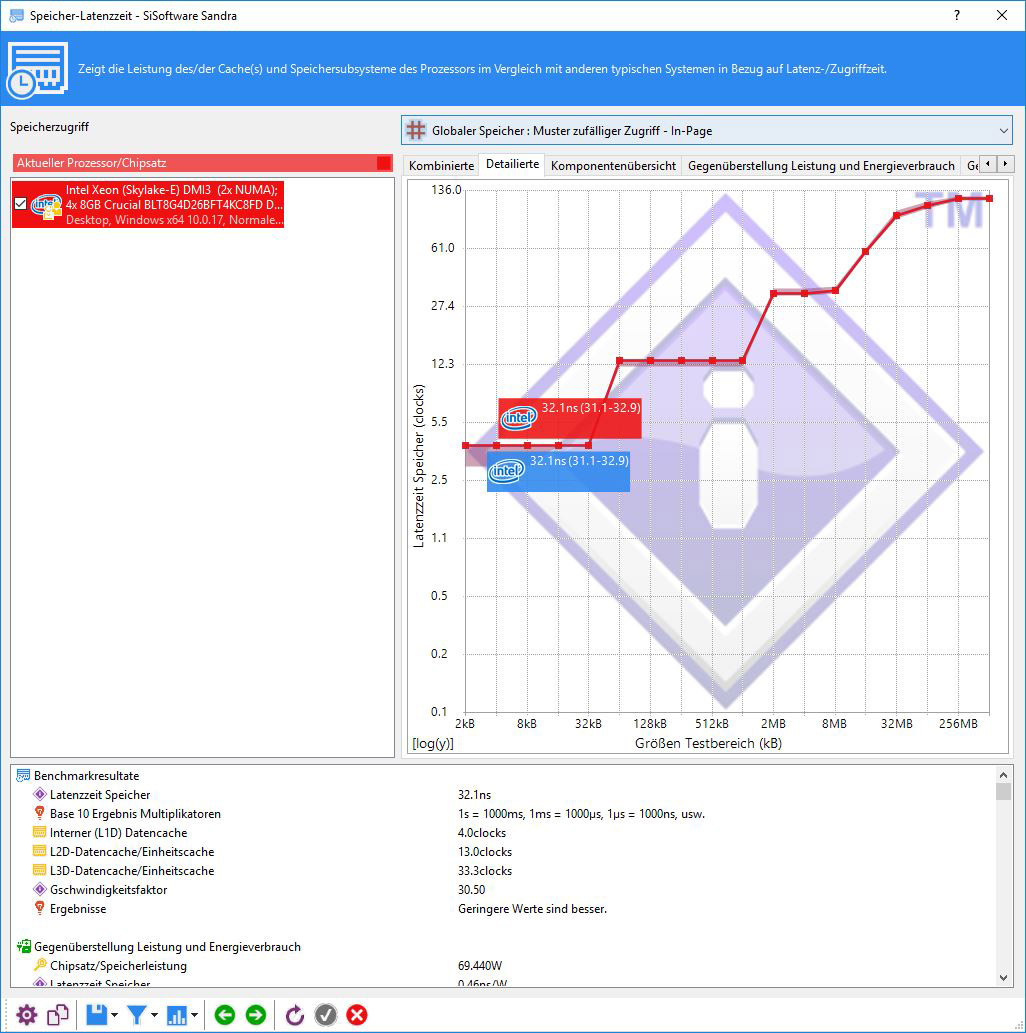Go back with the green left arrow
The width and height of the screenshot is (1026, 1033).
(x=225, y=1015)
